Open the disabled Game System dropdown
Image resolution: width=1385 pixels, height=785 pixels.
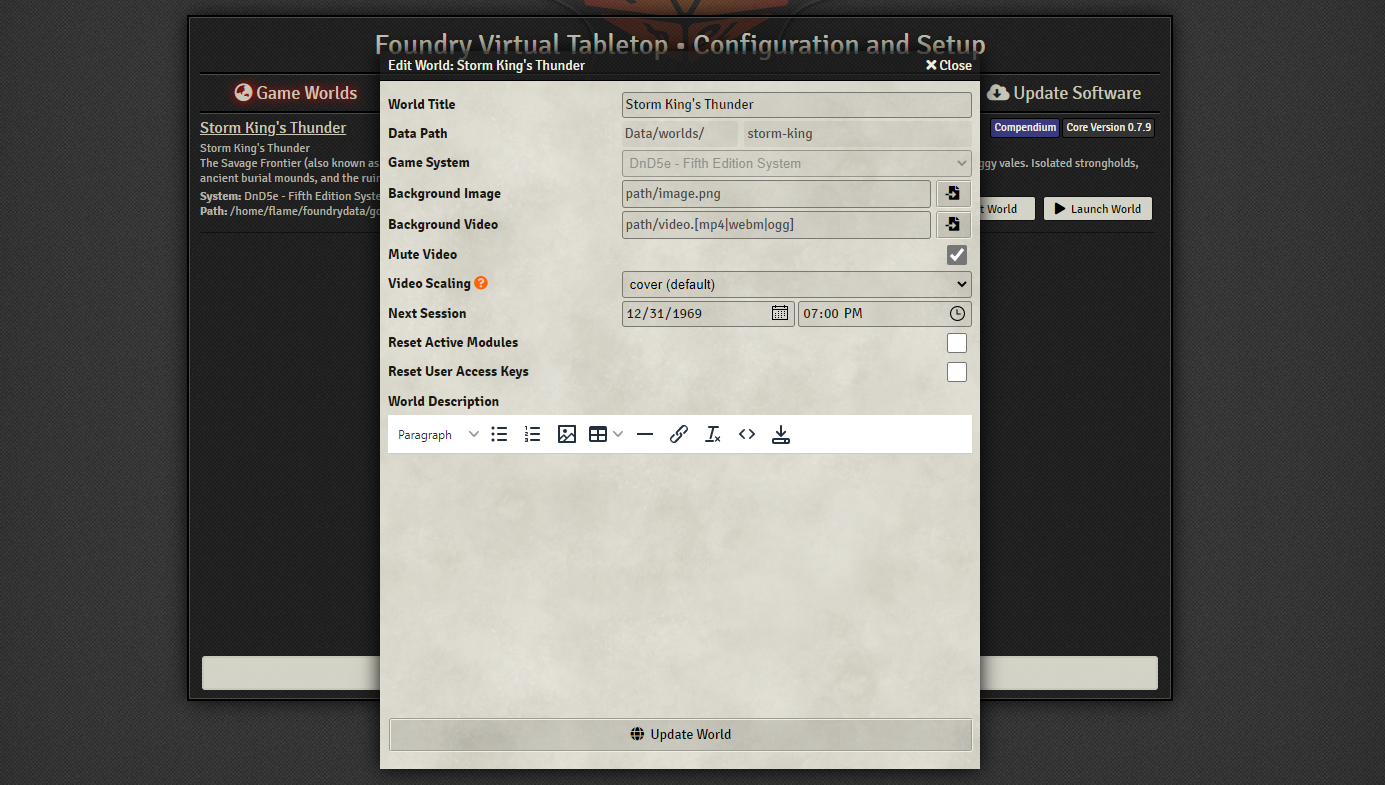pyautogui.click(x=796, y=163)
